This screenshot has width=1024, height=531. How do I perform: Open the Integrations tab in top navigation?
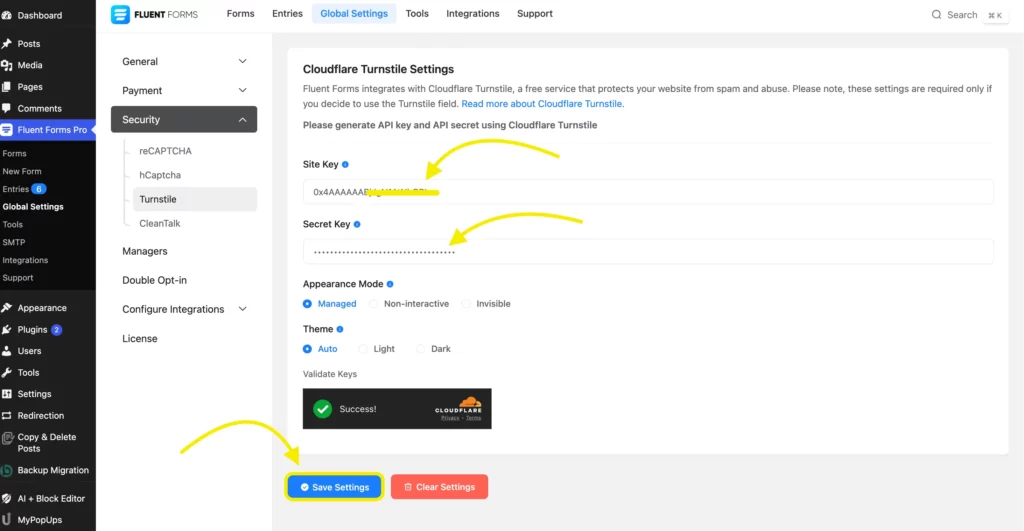473,14
